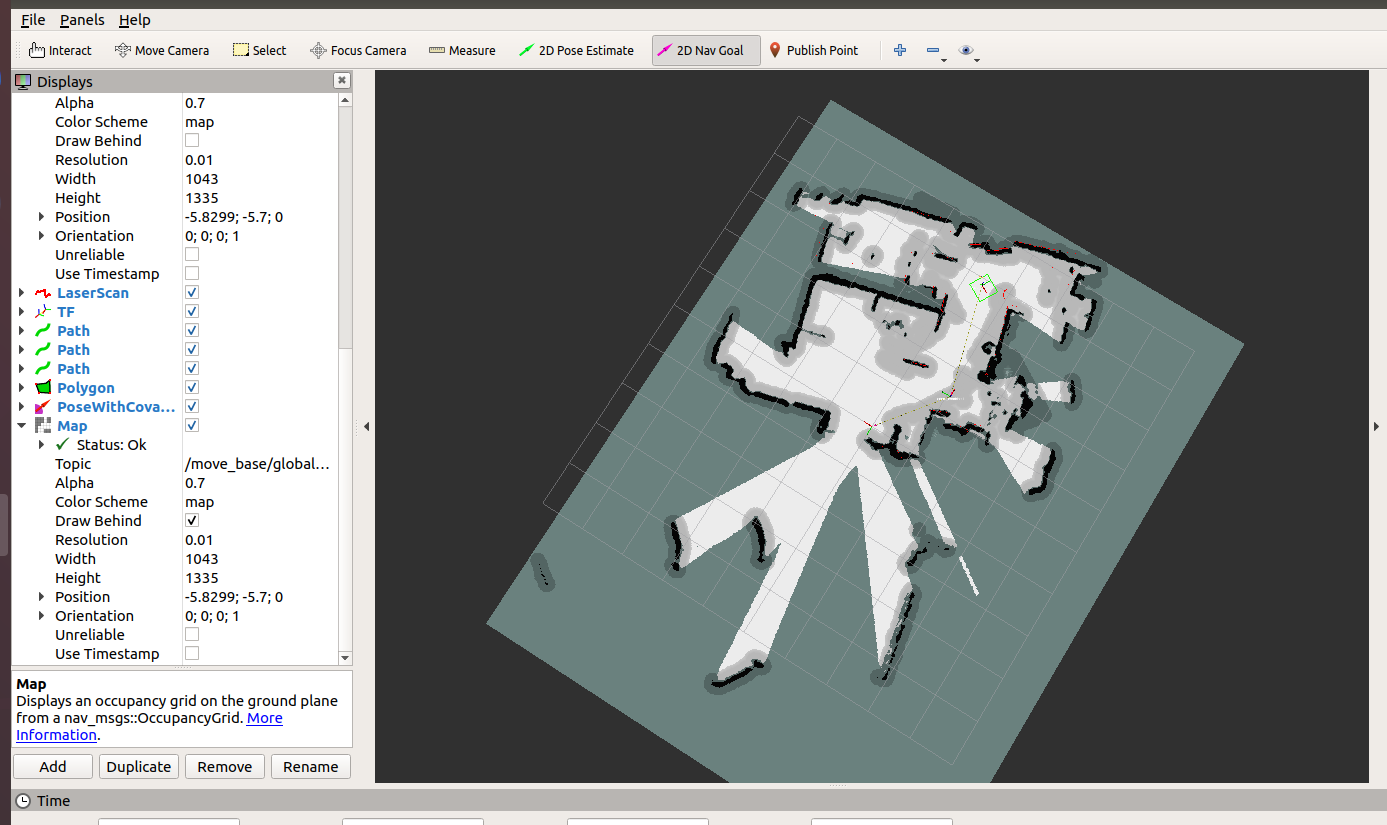Image resolution: width=1387 pixels, height=825 pixels.
Task: Activate the Measure tool
Action: (x=462, y=50)
